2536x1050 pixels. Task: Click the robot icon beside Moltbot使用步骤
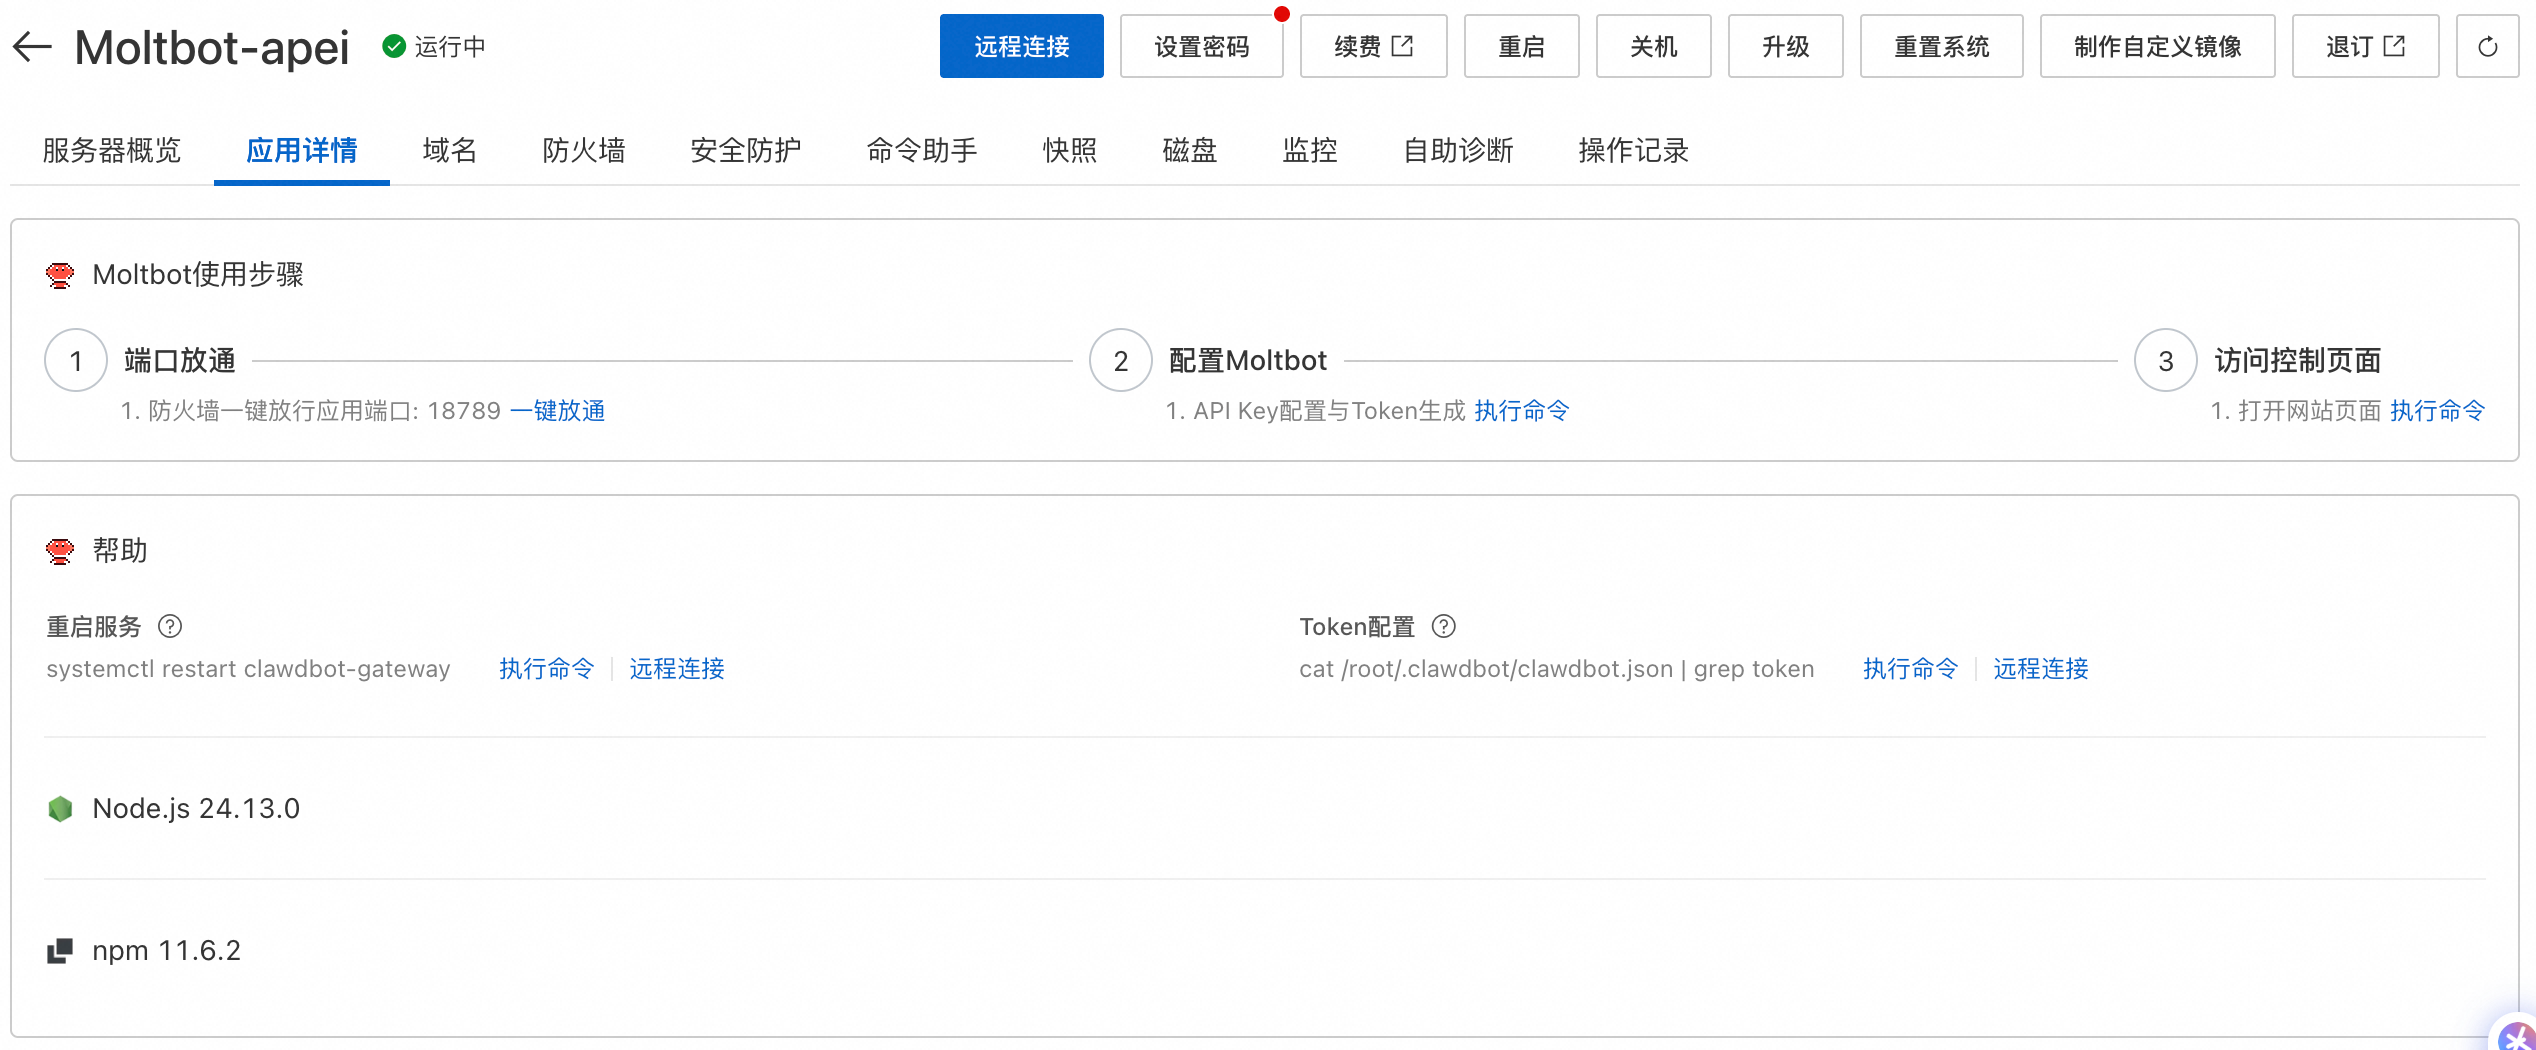(60, 275)
